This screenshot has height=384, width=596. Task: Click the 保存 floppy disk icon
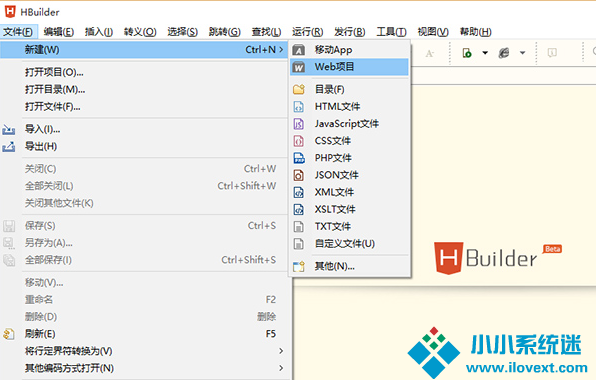(x=9, y=226)
